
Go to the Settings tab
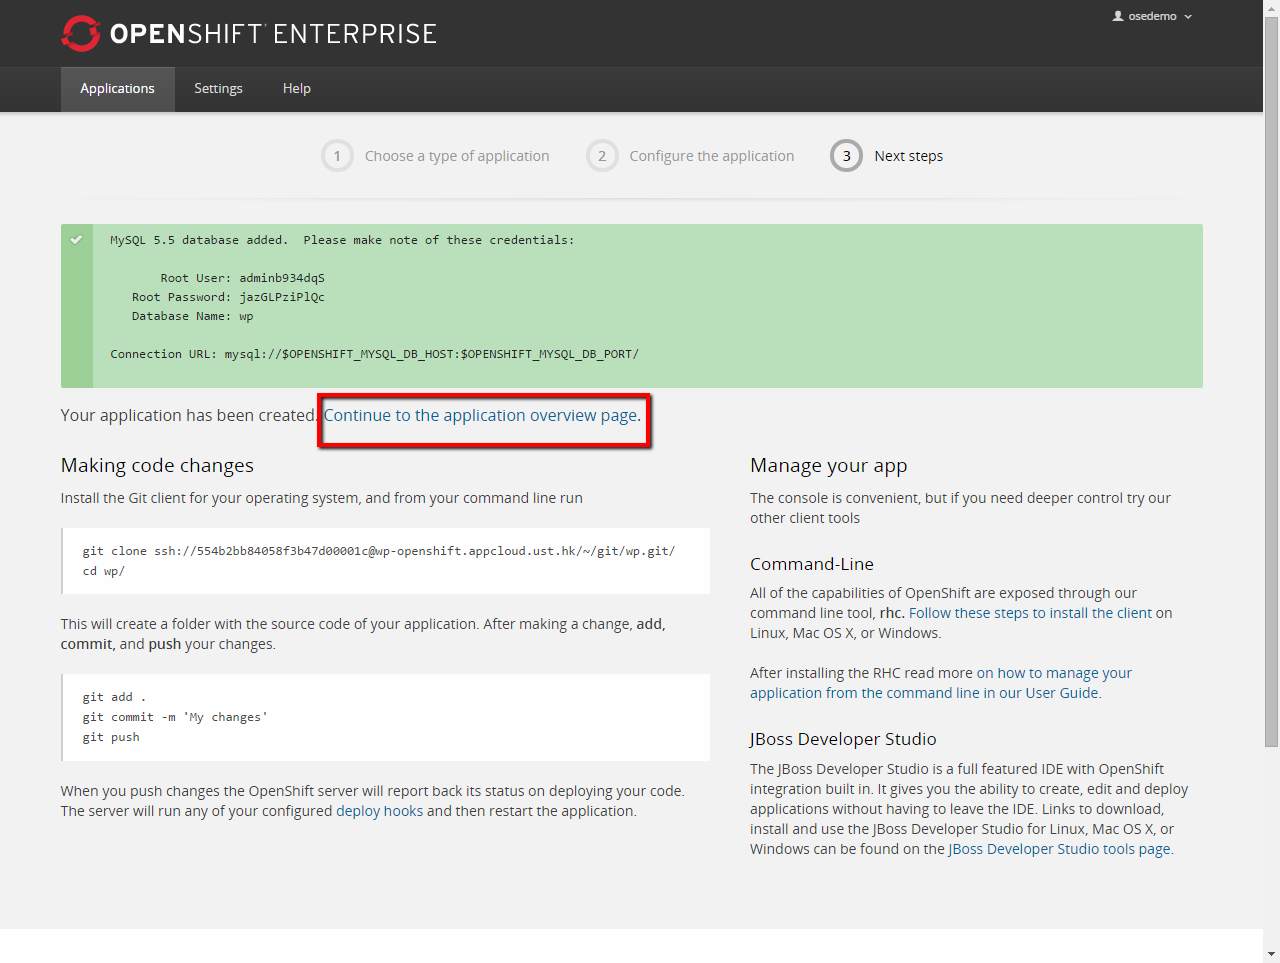pyautogui.click(x=218, y=89)
